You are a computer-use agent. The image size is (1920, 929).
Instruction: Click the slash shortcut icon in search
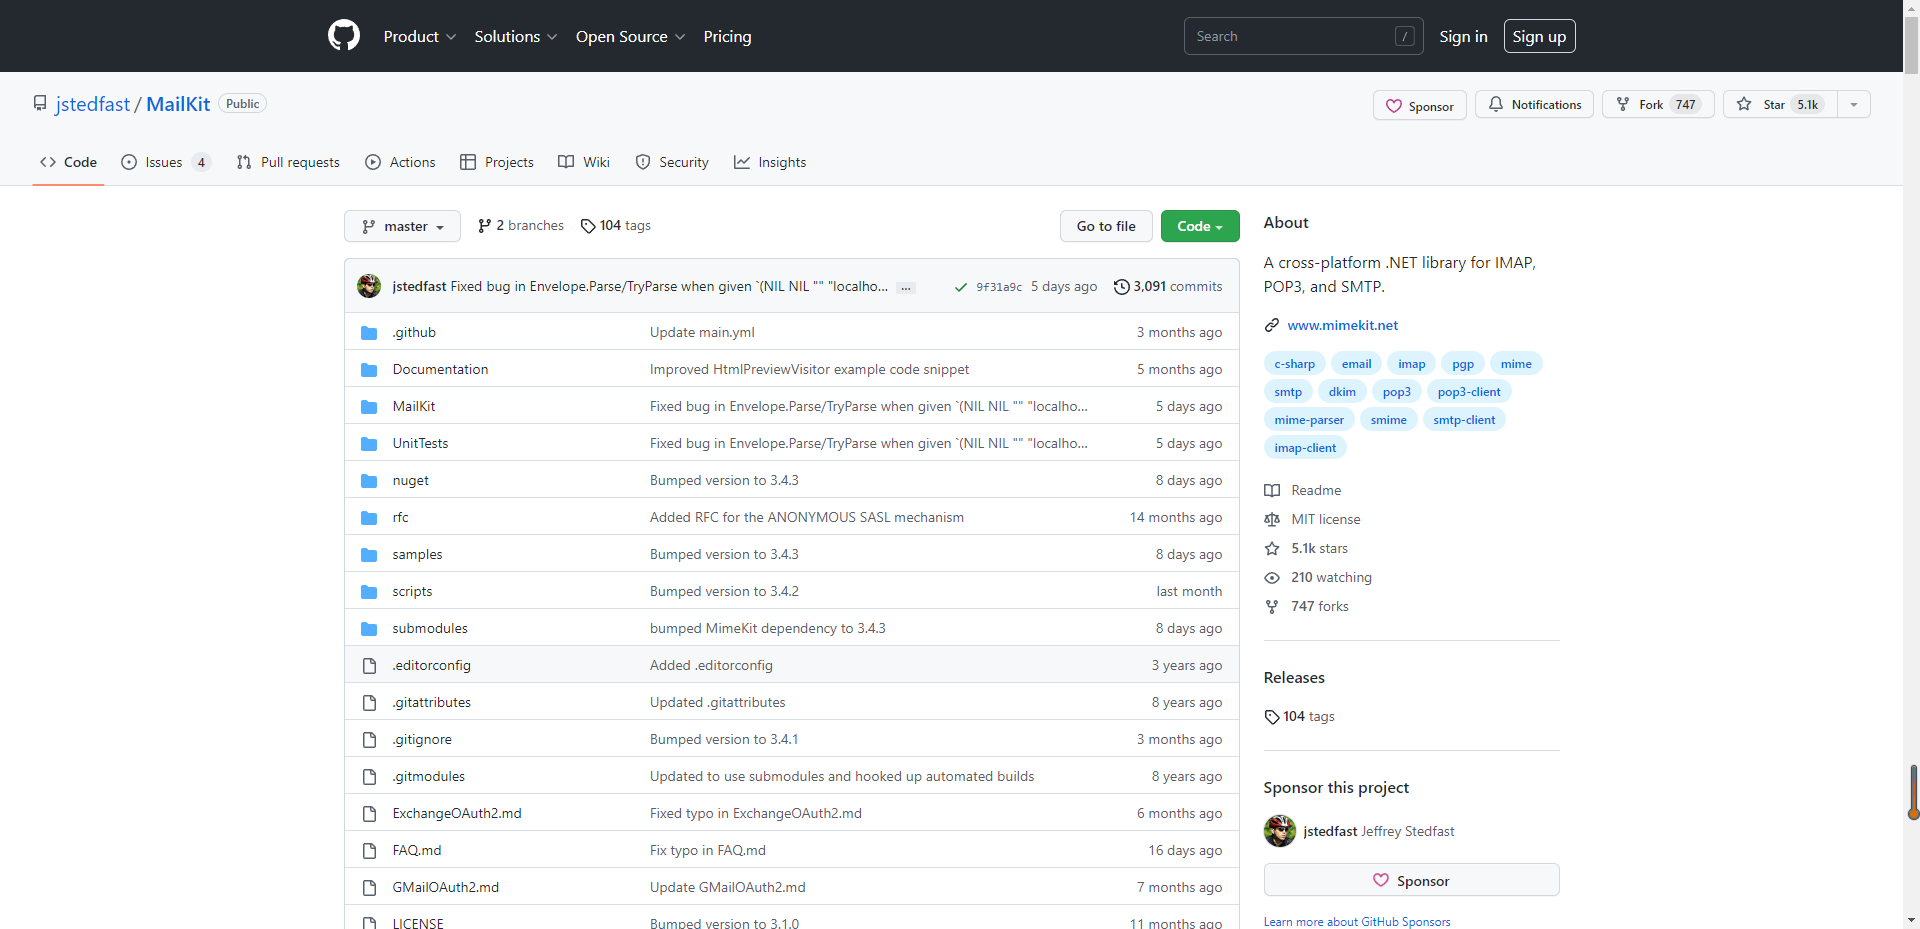[x=1405, y=36]
